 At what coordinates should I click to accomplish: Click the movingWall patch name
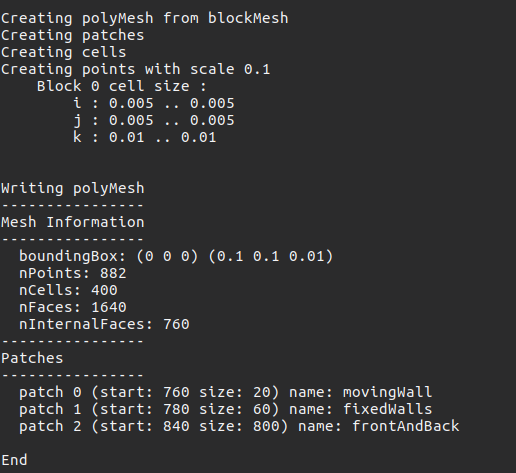coord(388,392)
